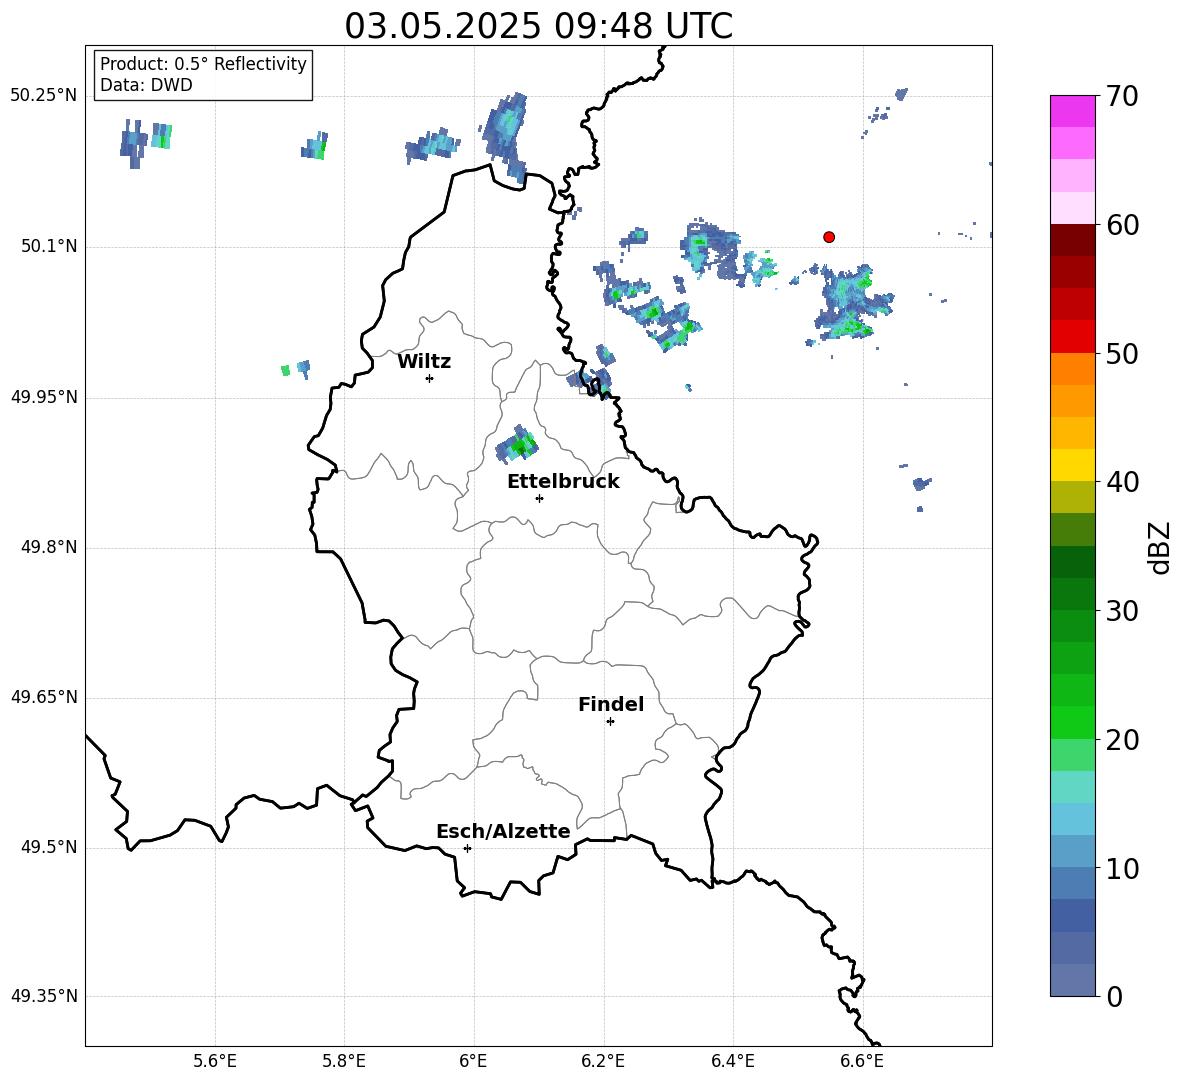Click the 49.95°N latitude label
This screenshot has height=1081, width=1184.
point(44,397)
